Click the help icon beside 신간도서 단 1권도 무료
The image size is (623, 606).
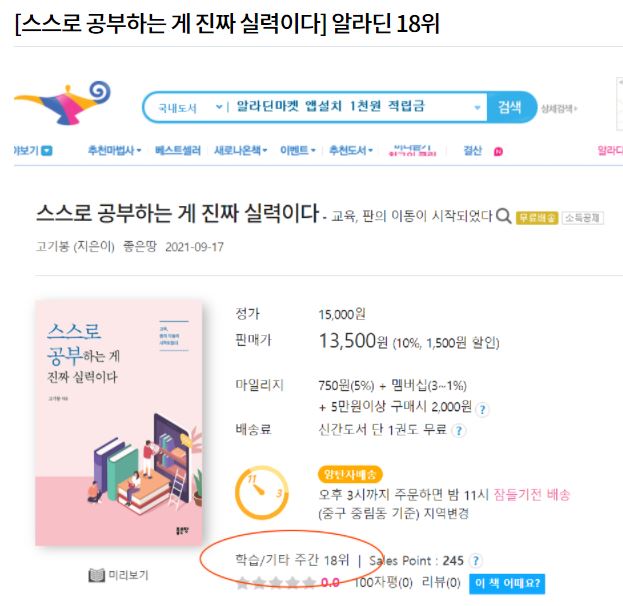point(459,431)
